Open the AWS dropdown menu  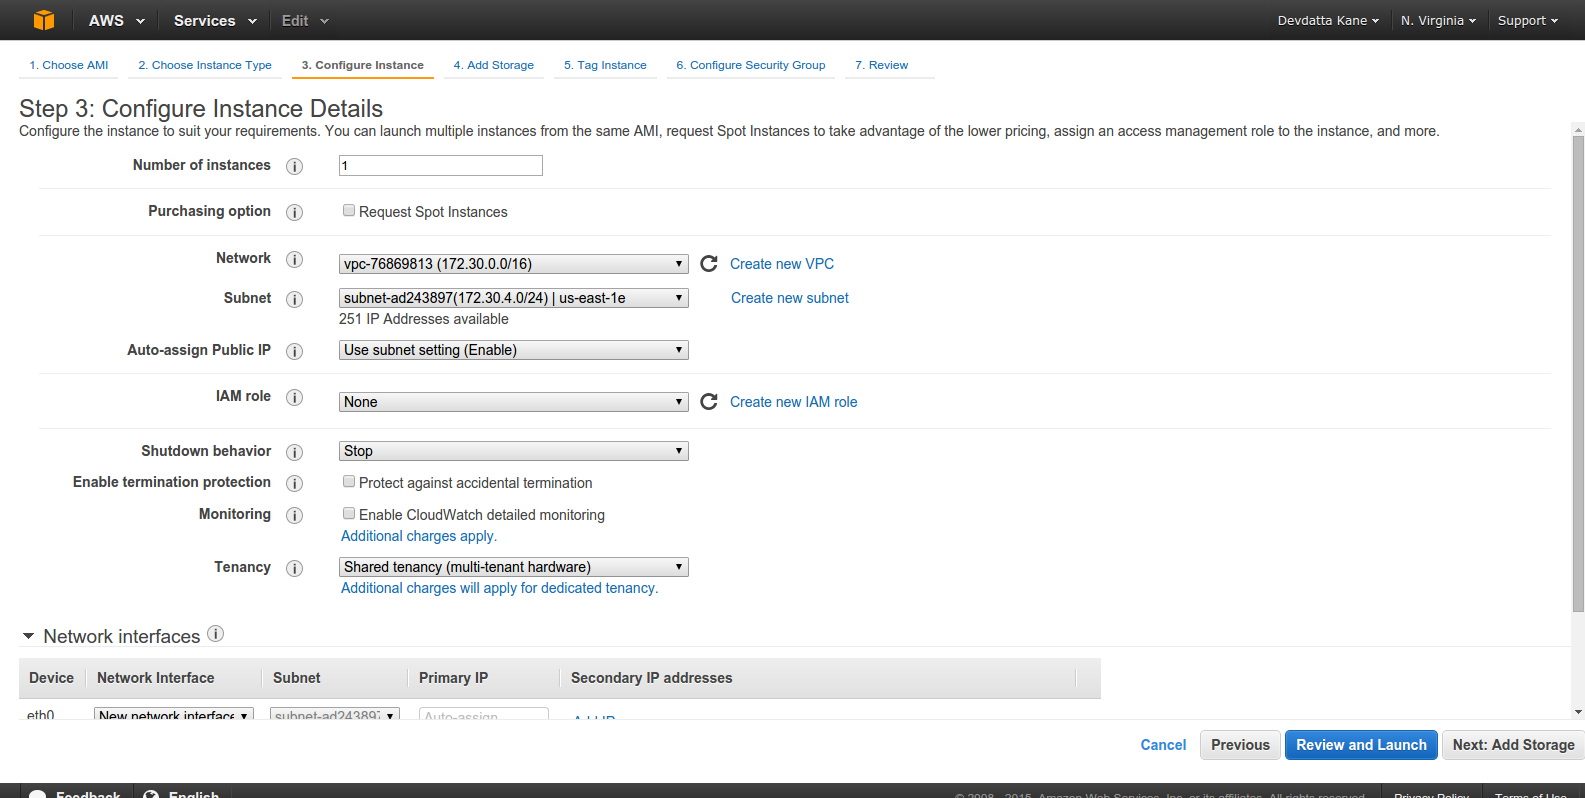[x=116, y=20]
